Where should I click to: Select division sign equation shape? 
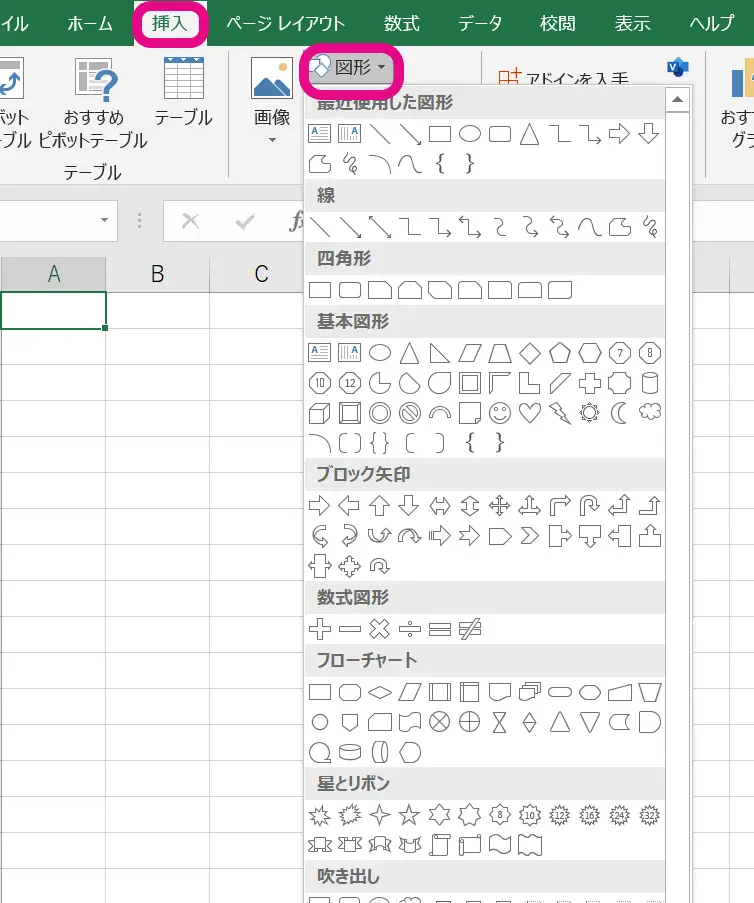click(x=410, y=629)
